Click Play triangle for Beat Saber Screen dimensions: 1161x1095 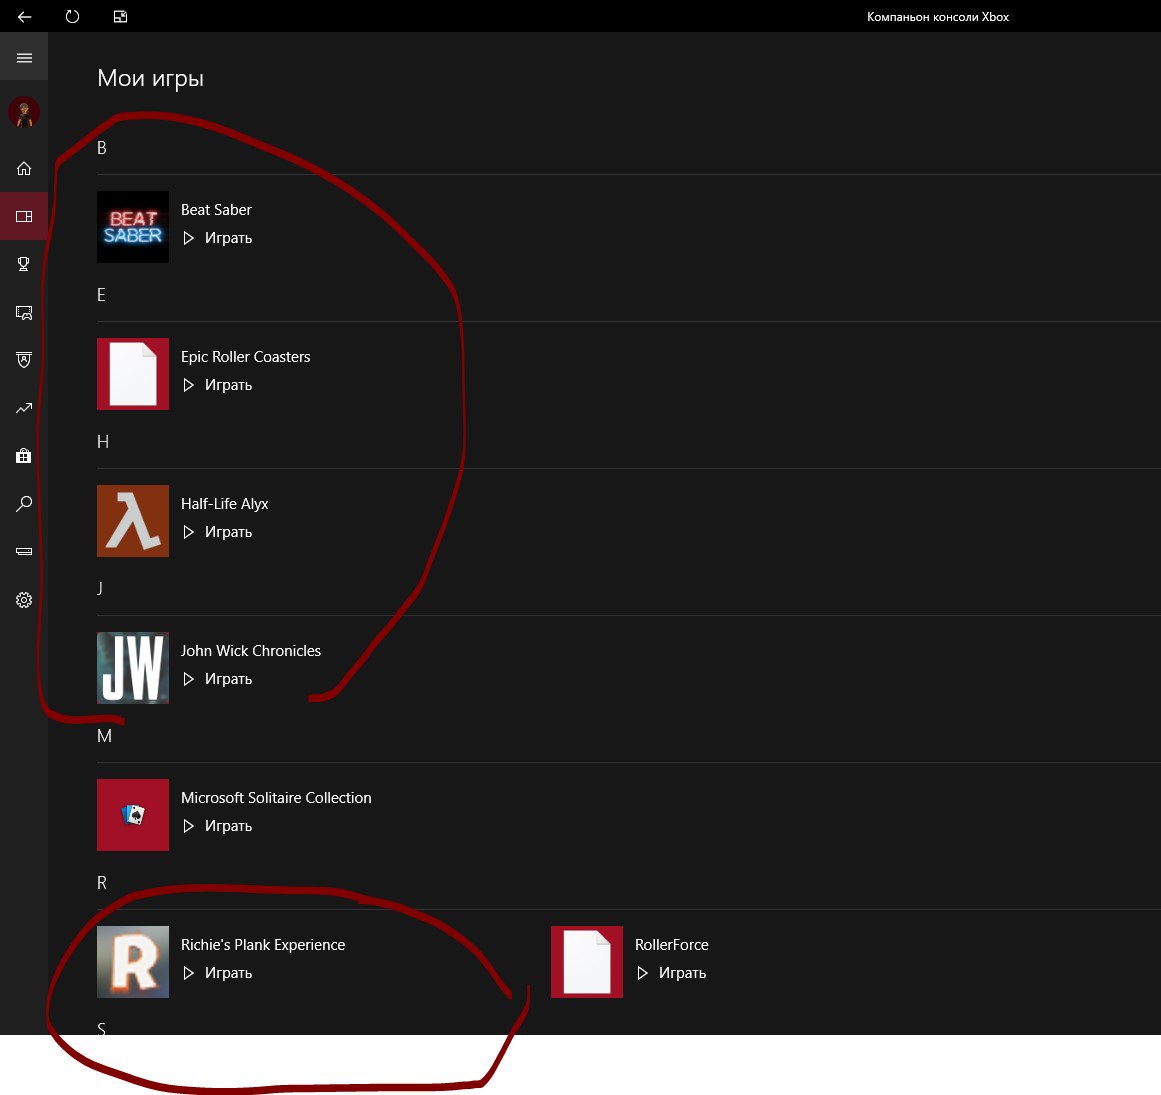pos(189,238)
